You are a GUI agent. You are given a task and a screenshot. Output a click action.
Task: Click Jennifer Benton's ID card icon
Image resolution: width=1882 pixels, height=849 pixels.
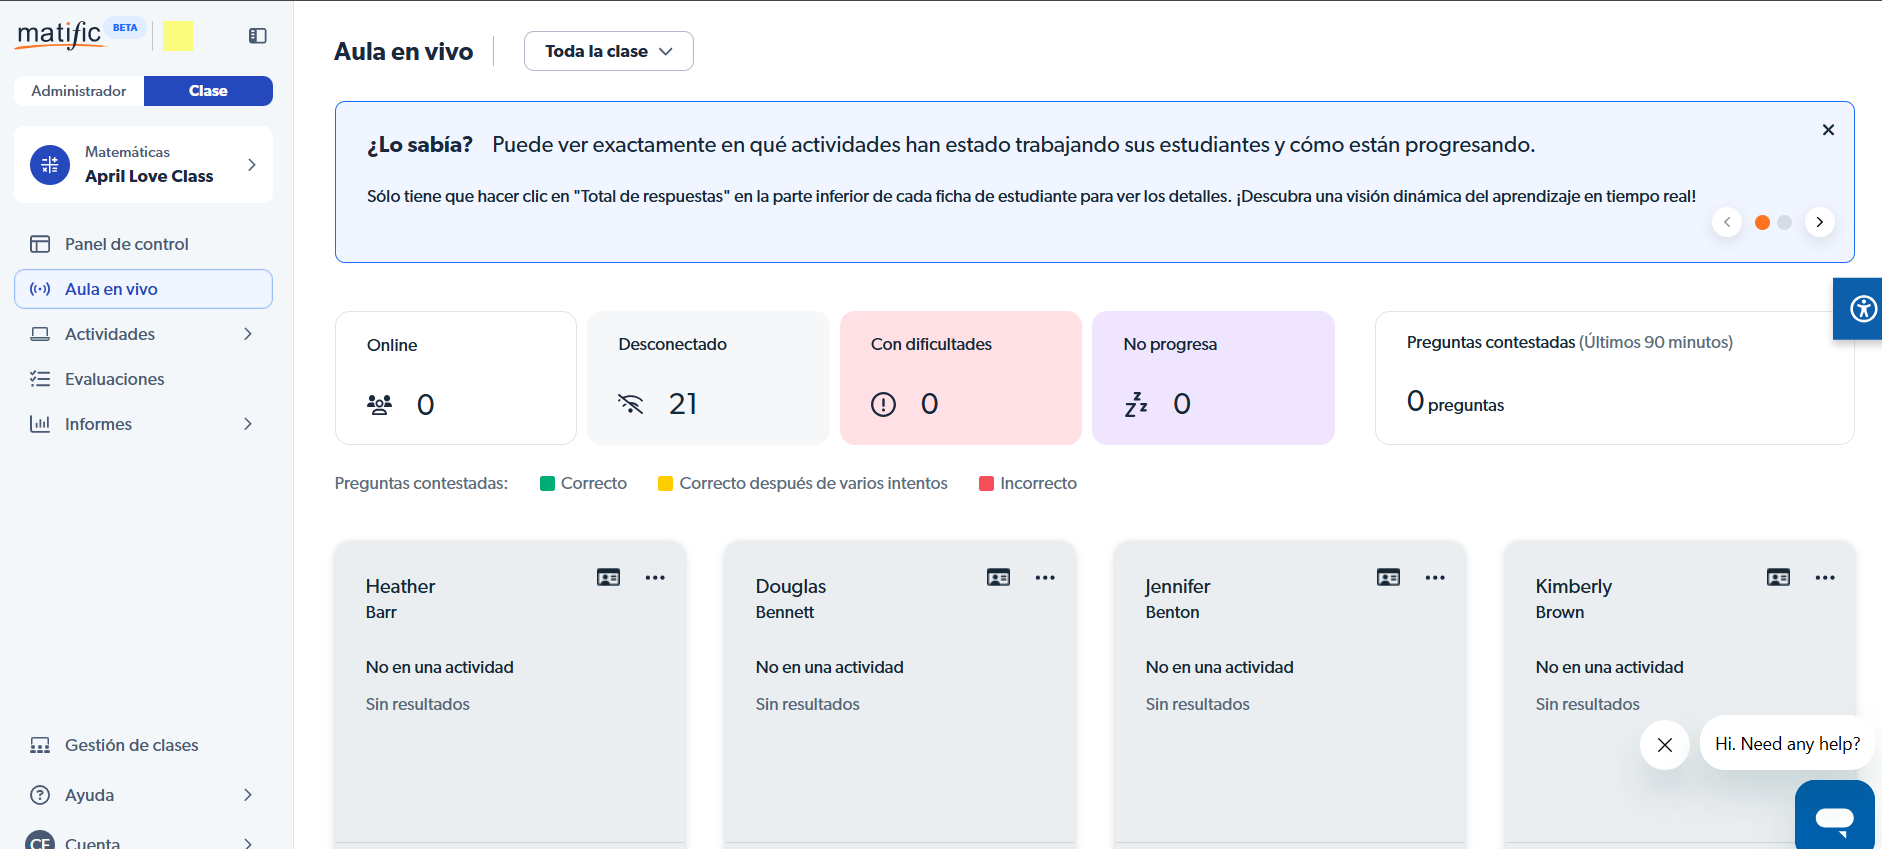pyautogui.click(x=1388, y=577)
